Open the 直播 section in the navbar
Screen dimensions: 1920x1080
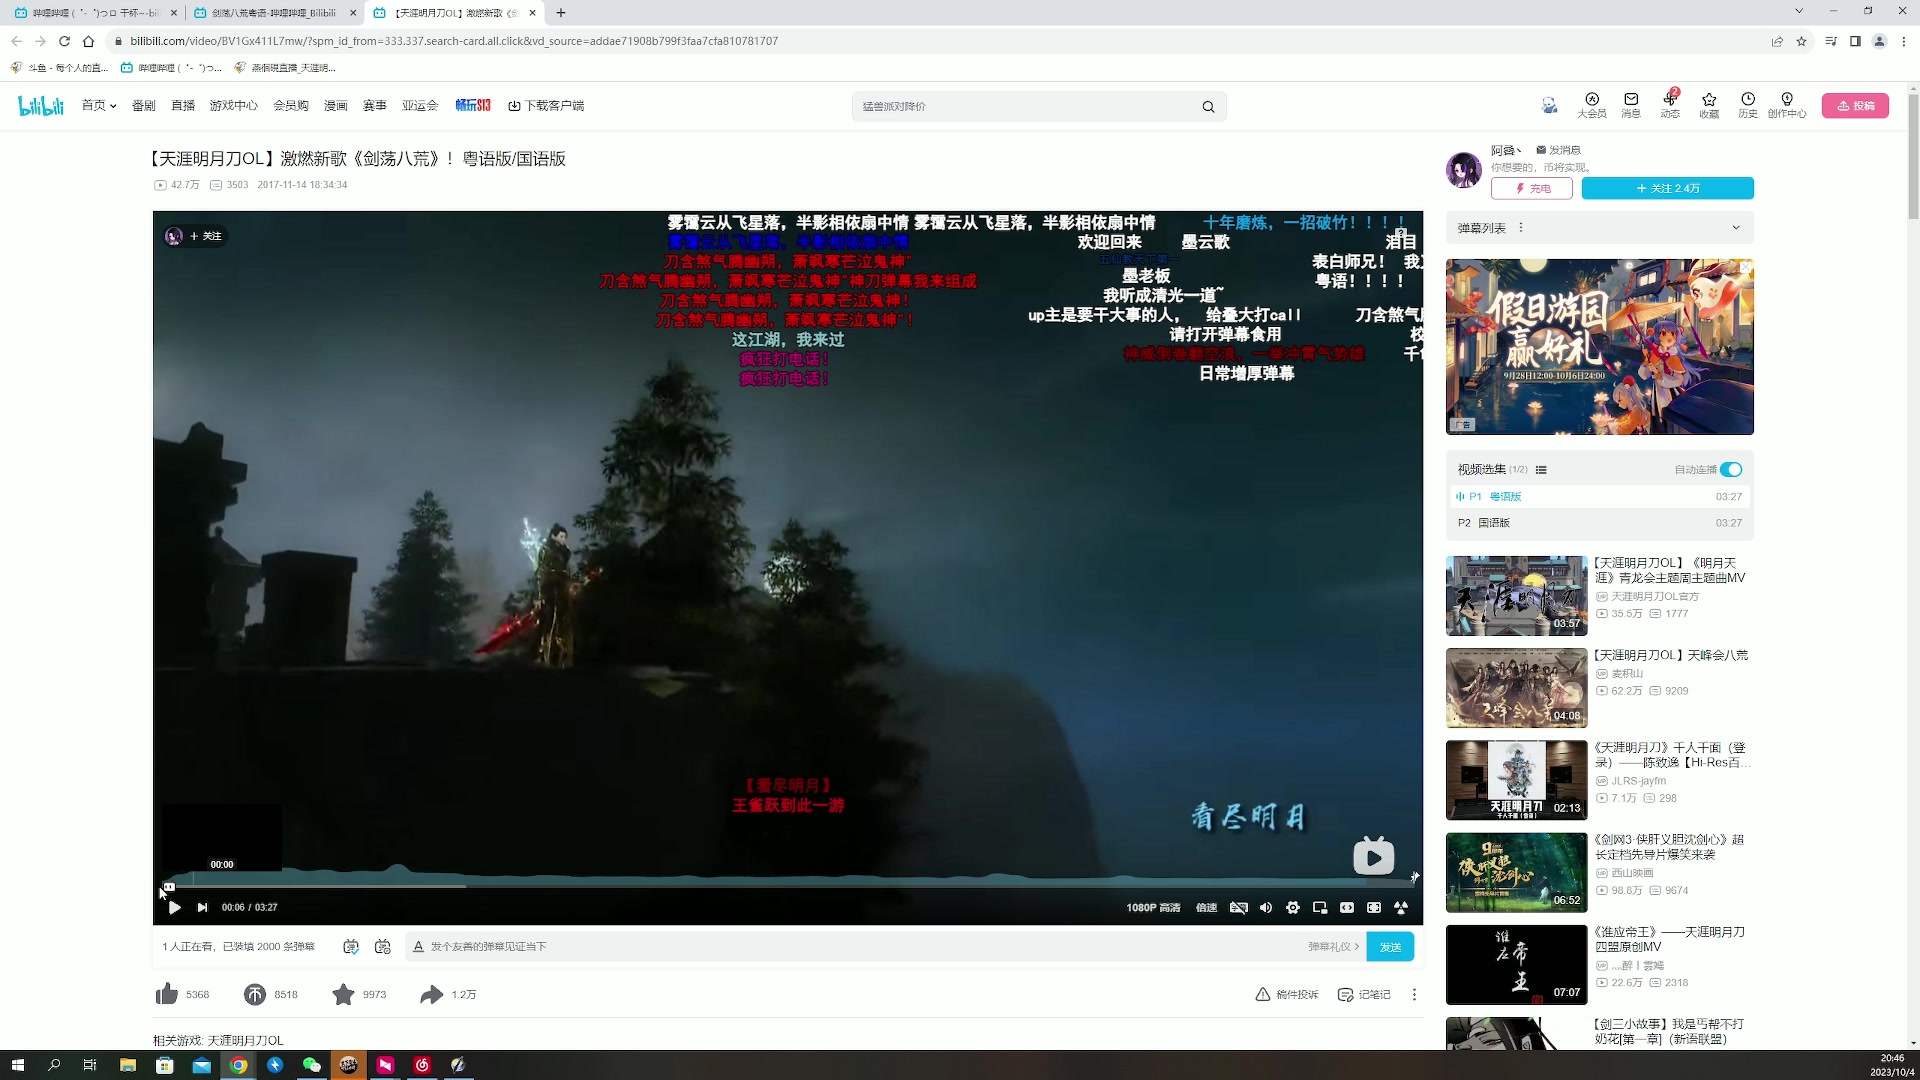[x=182, y=105]
